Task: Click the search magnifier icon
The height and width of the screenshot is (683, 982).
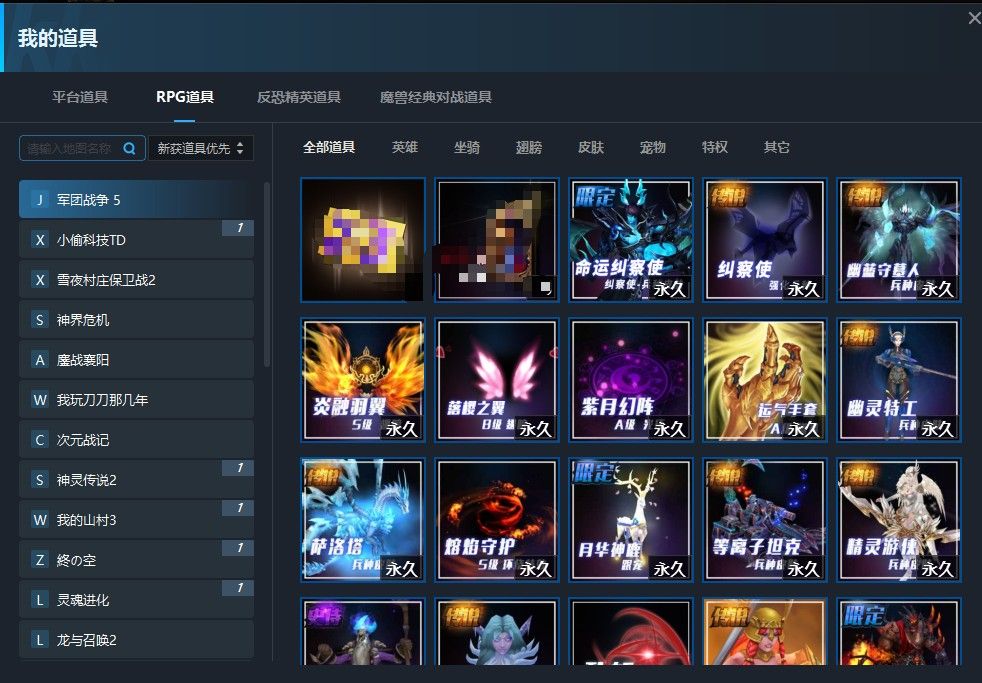Action: [x=130, y=148]
